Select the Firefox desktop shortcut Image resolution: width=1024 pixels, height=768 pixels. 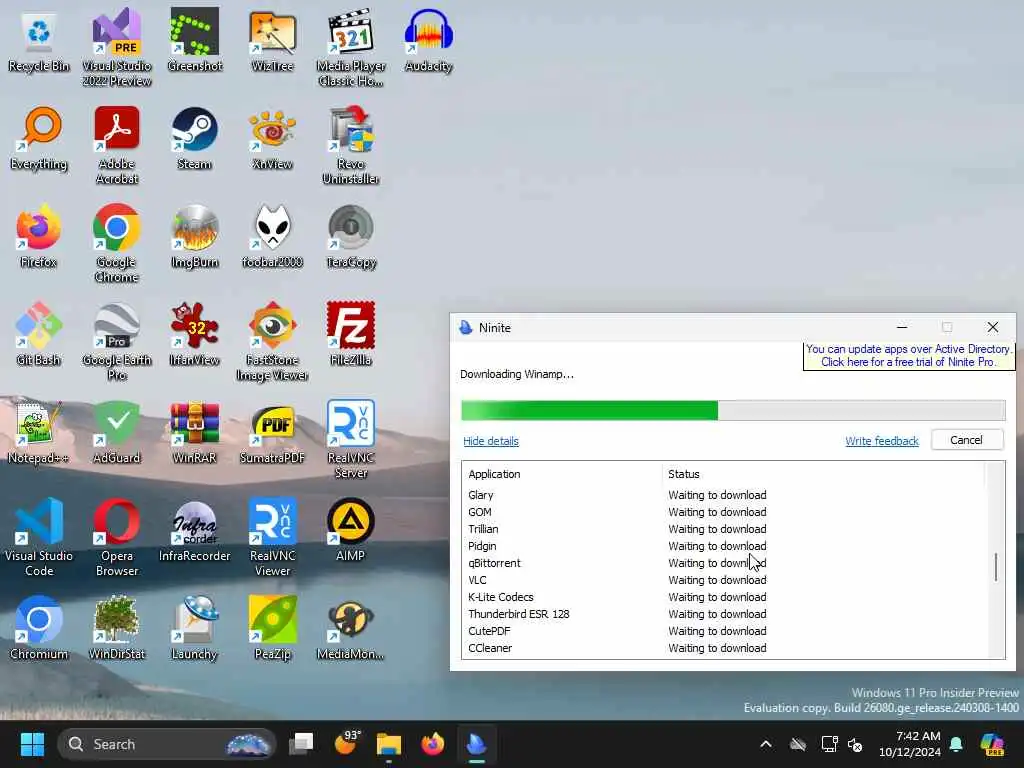coord(39,237)
